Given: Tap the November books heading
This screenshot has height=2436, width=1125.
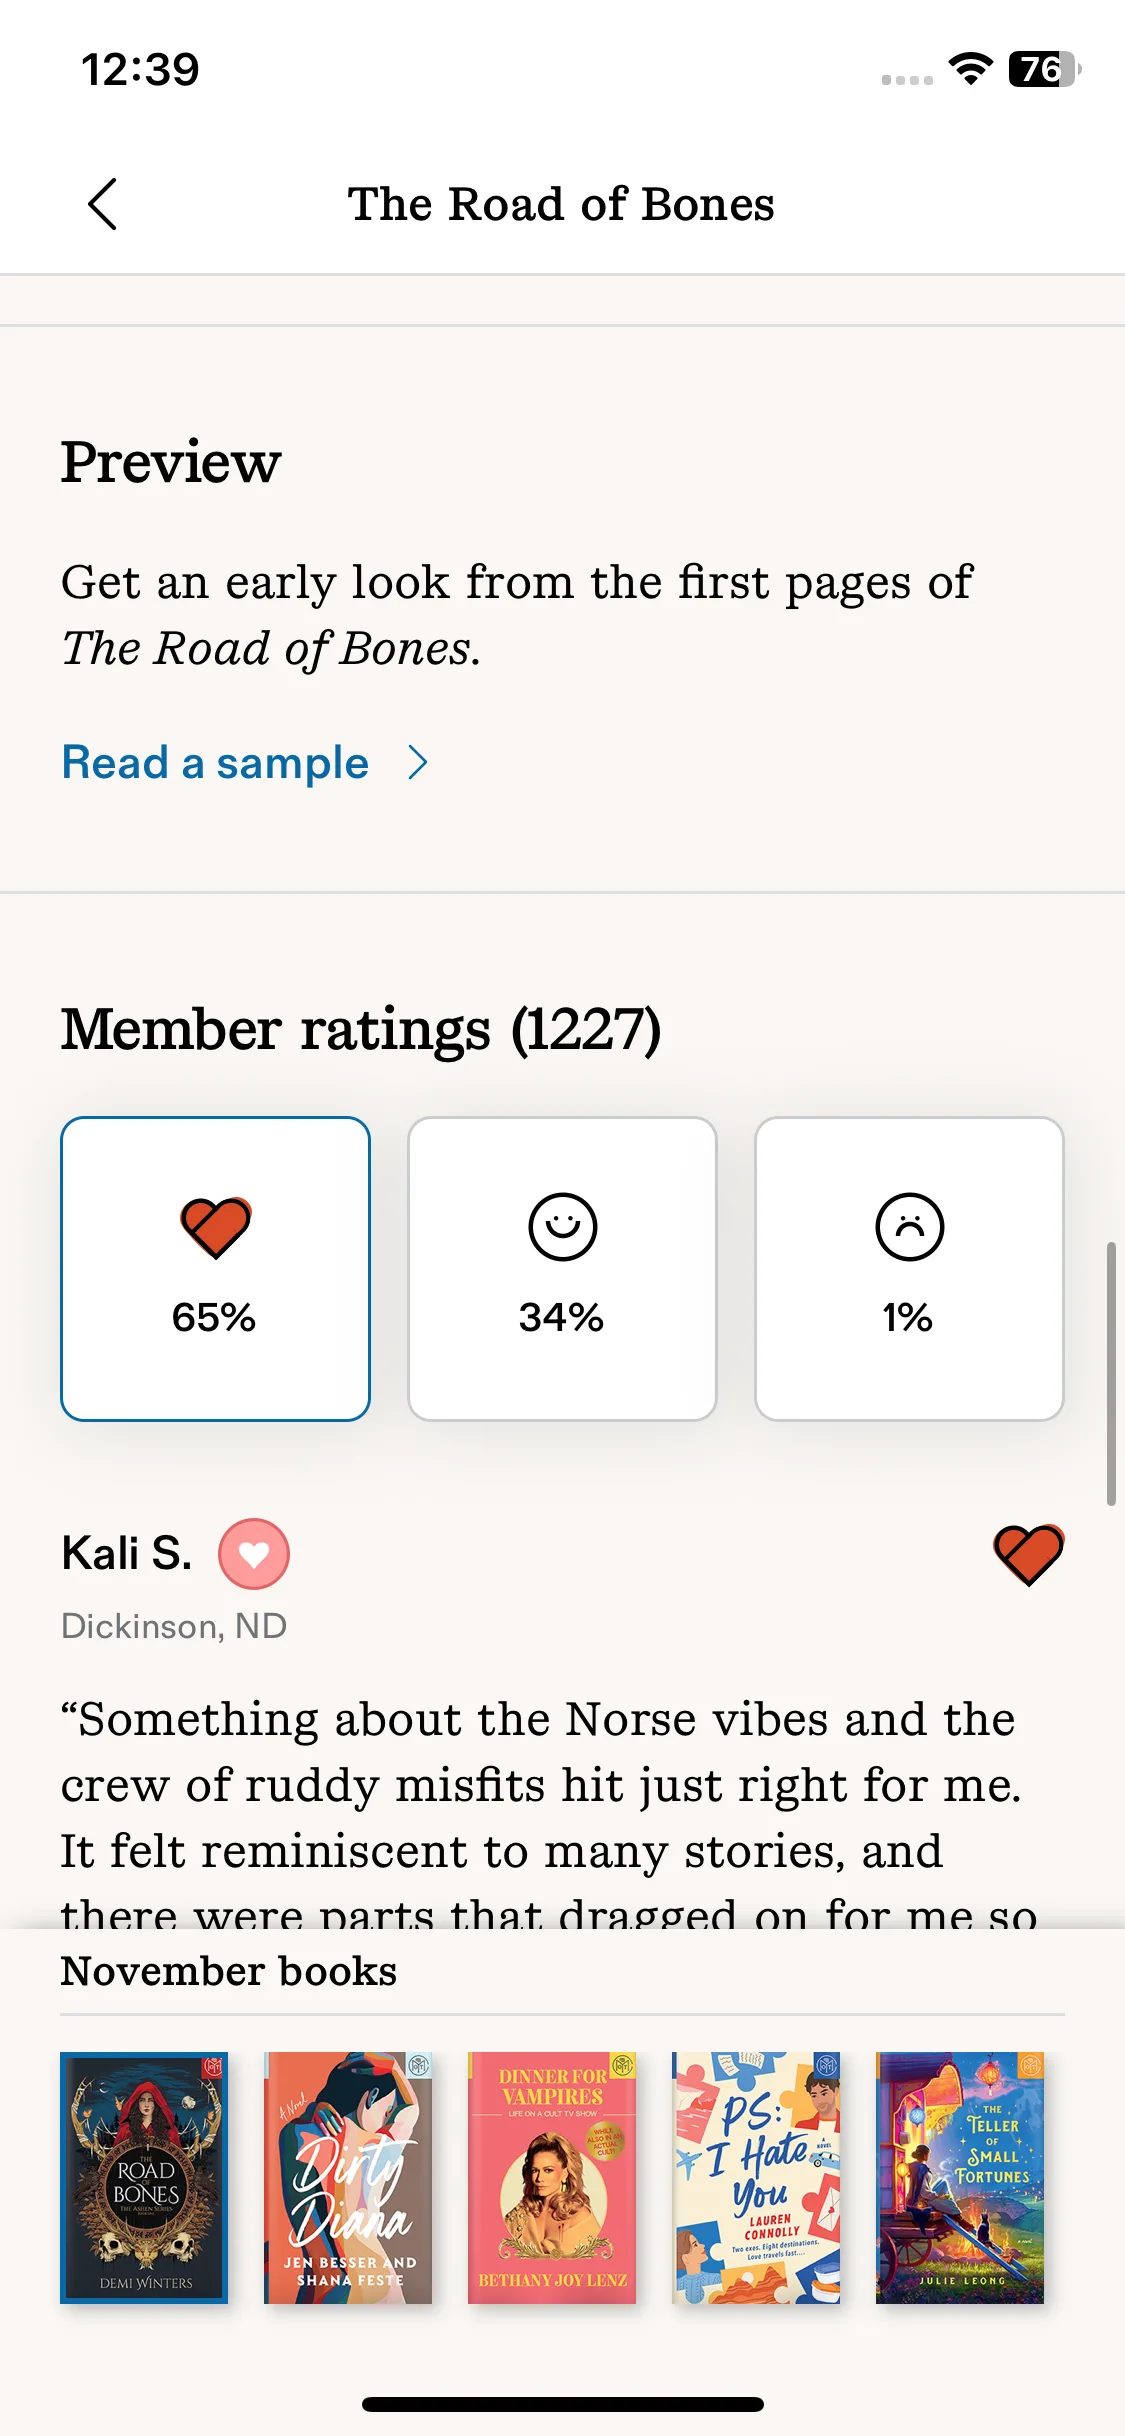Looking at the screenshot, I should (x=229, y=1972).
